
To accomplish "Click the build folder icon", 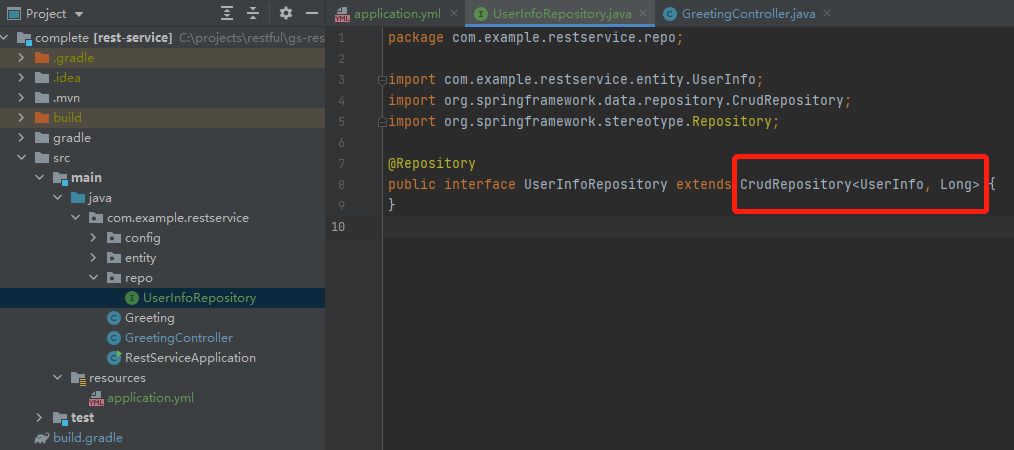I will 42,118.
